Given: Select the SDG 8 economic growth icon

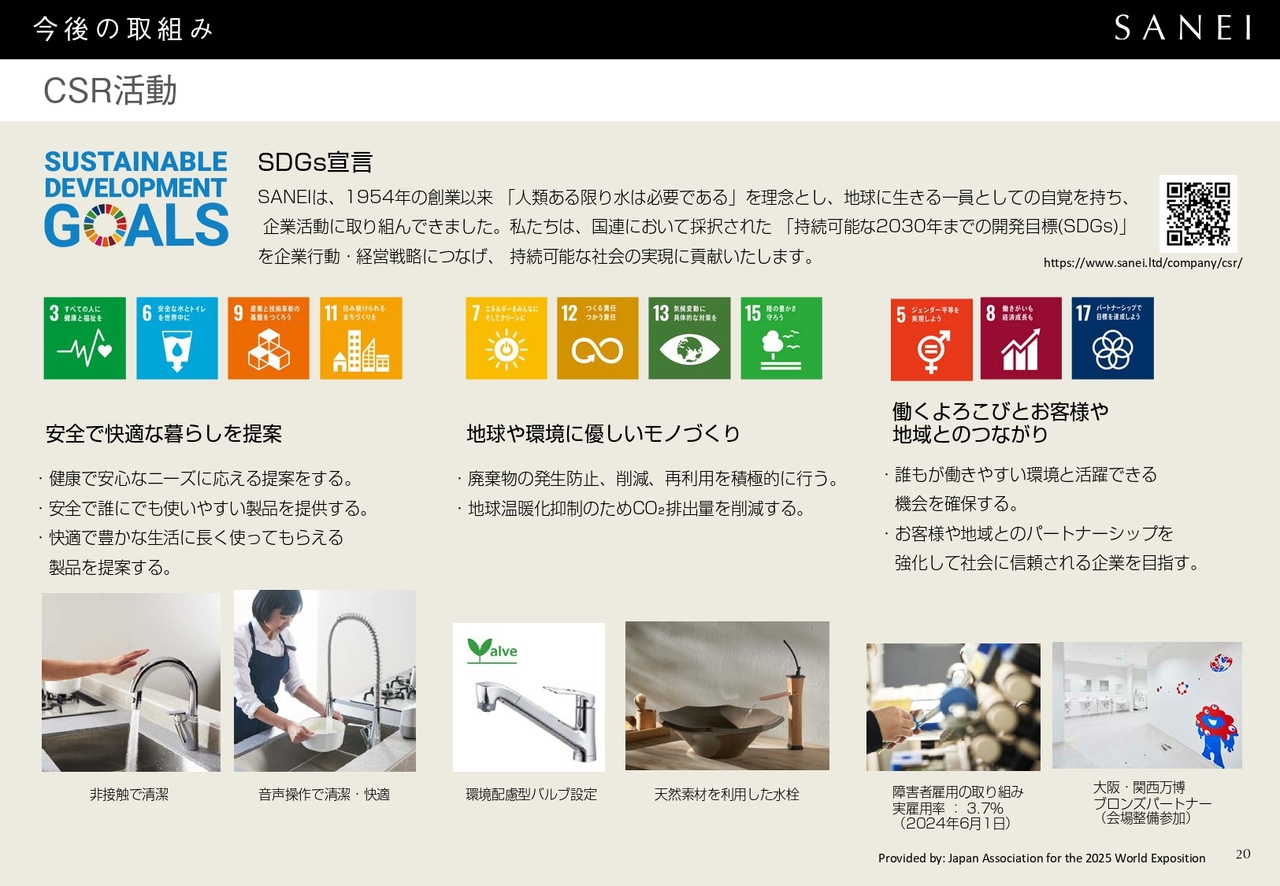Looking at the screenshot, I should 1021,338.
